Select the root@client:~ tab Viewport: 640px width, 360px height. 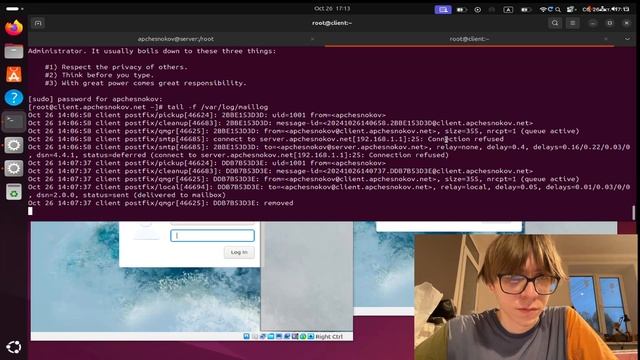click(469, 39)
